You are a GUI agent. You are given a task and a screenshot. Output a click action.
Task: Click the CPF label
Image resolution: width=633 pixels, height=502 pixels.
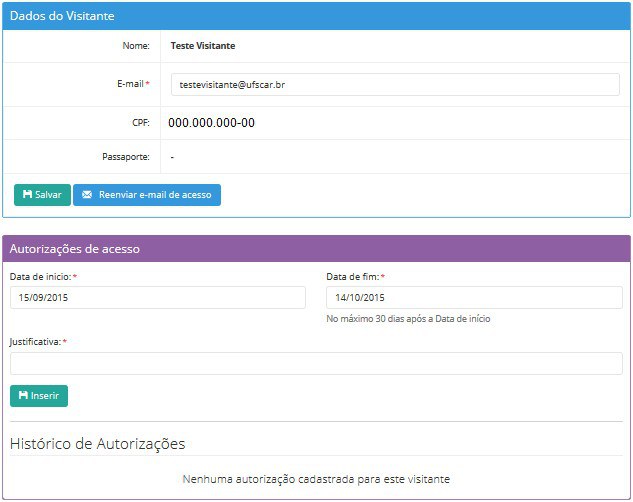point(141,123)
